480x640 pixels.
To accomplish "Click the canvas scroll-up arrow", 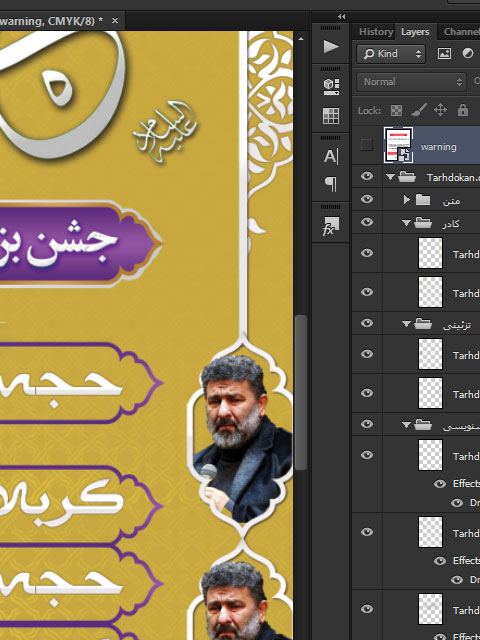I will click(301, 39).
